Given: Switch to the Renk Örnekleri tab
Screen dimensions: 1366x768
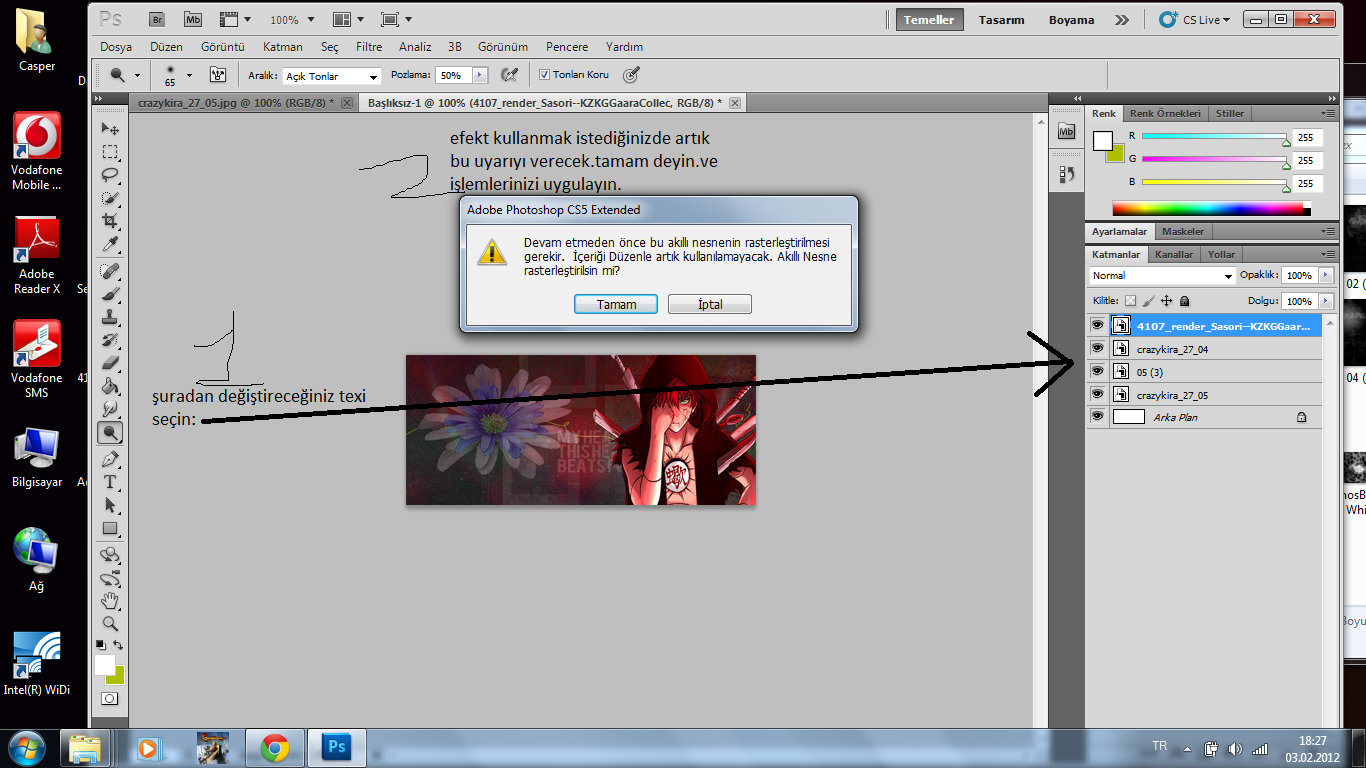Looking at the screenshot, I should click(1165, 113).
